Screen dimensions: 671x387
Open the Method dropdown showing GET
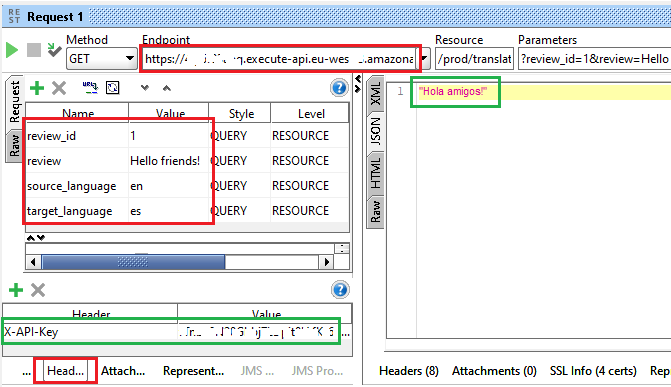tap(101, 59)
